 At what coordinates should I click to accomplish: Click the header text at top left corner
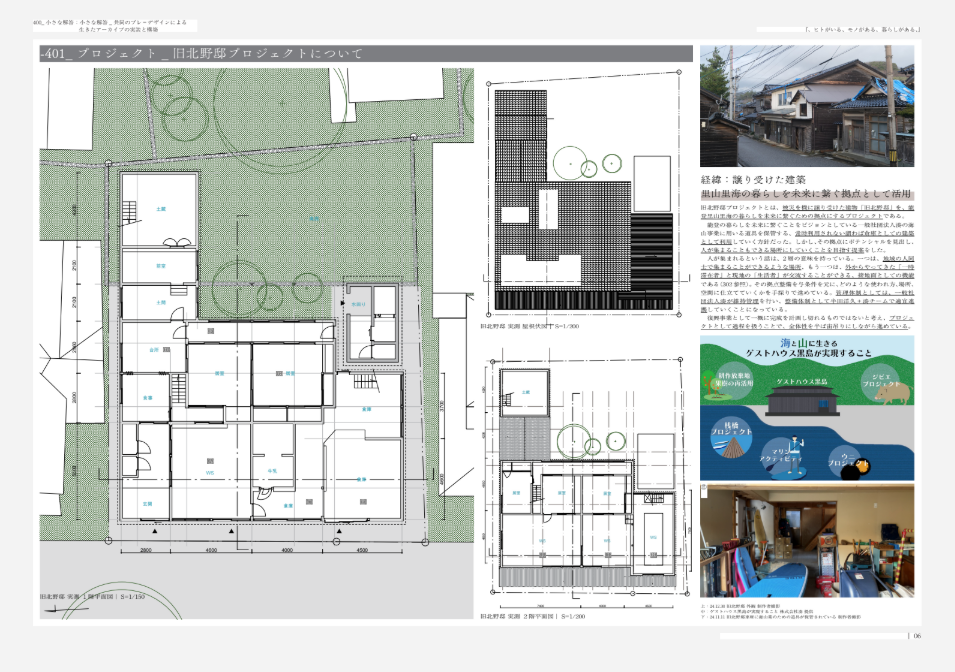[112, 25]
